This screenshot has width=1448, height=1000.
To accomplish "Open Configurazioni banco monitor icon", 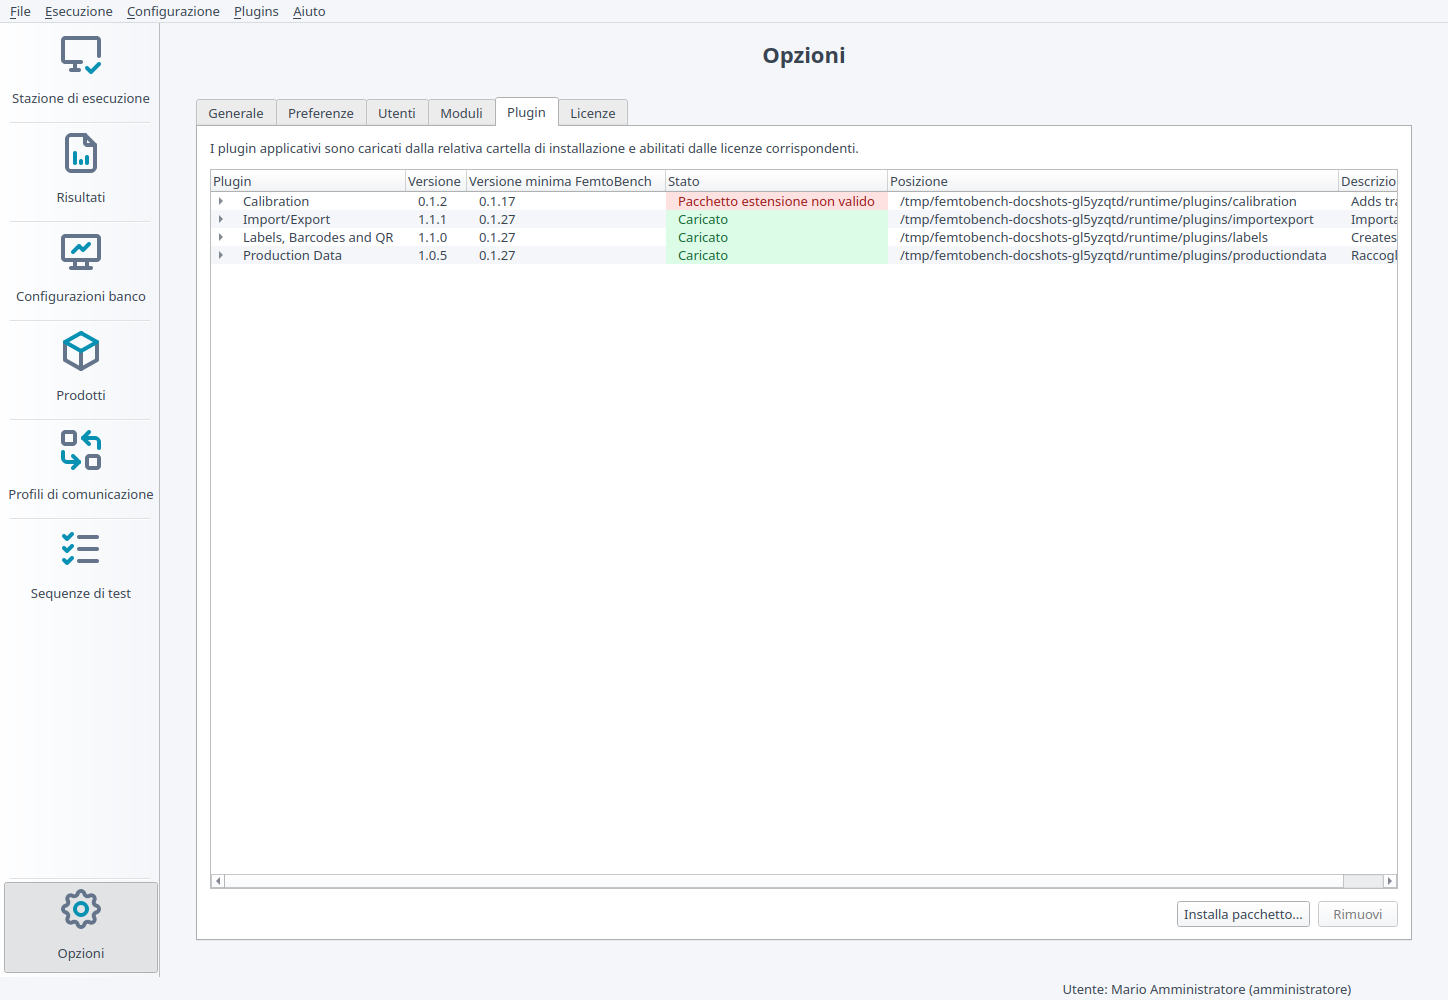I will [81, 253].
